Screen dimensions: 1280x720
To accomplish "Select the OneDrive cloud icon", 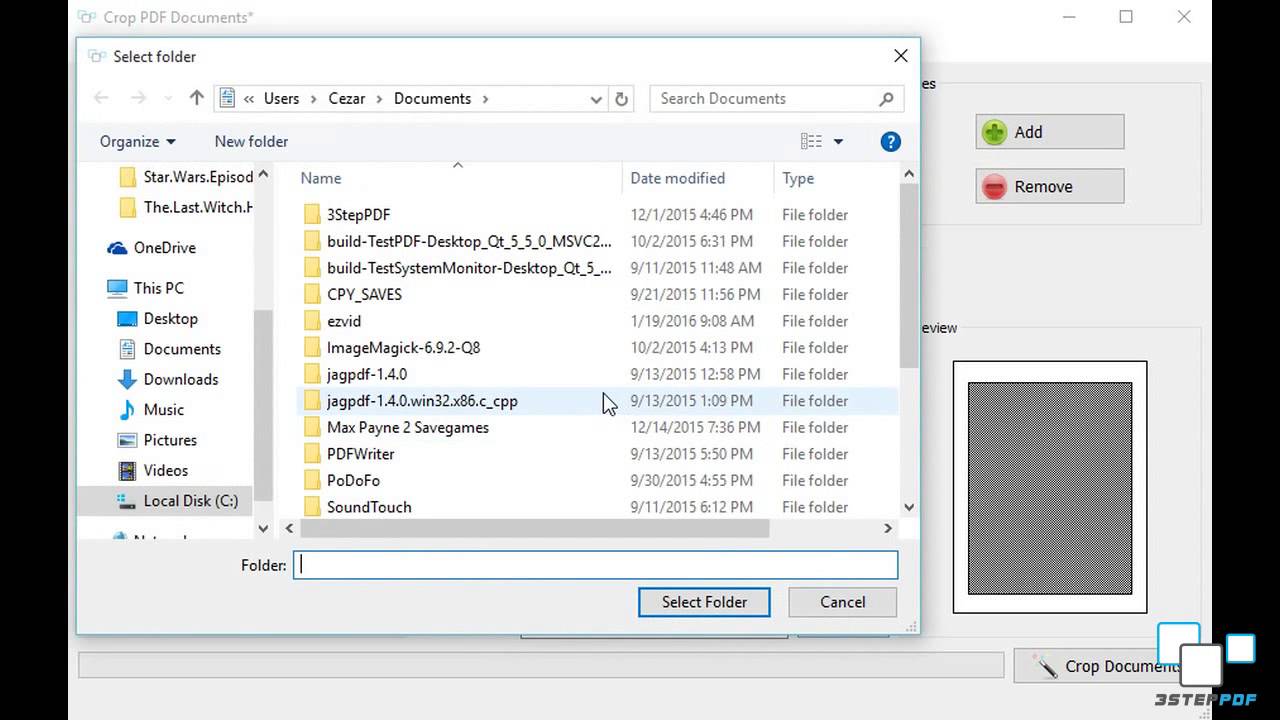I will 118,248.
